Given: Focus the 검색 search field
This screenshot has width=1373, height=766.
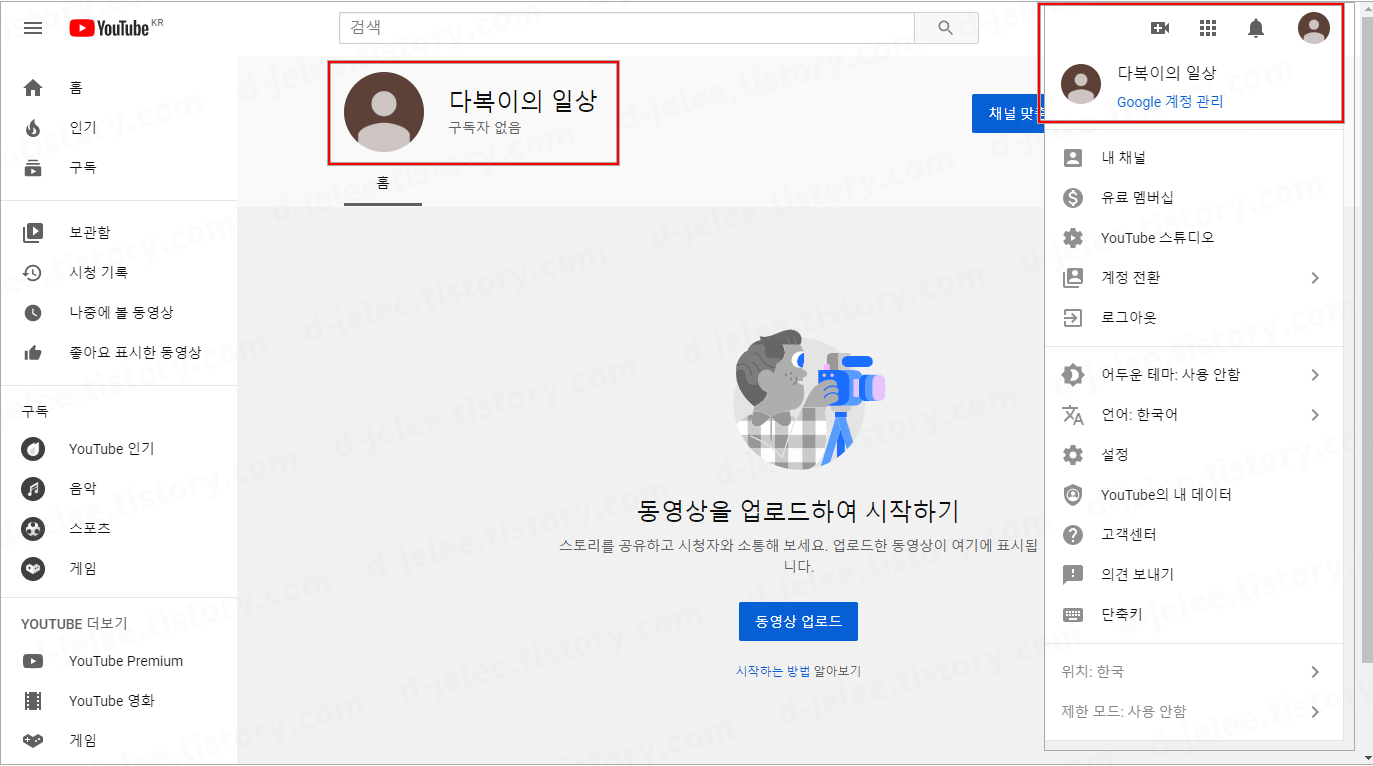Looking at the screenshot, I should (x=627, y=28).
